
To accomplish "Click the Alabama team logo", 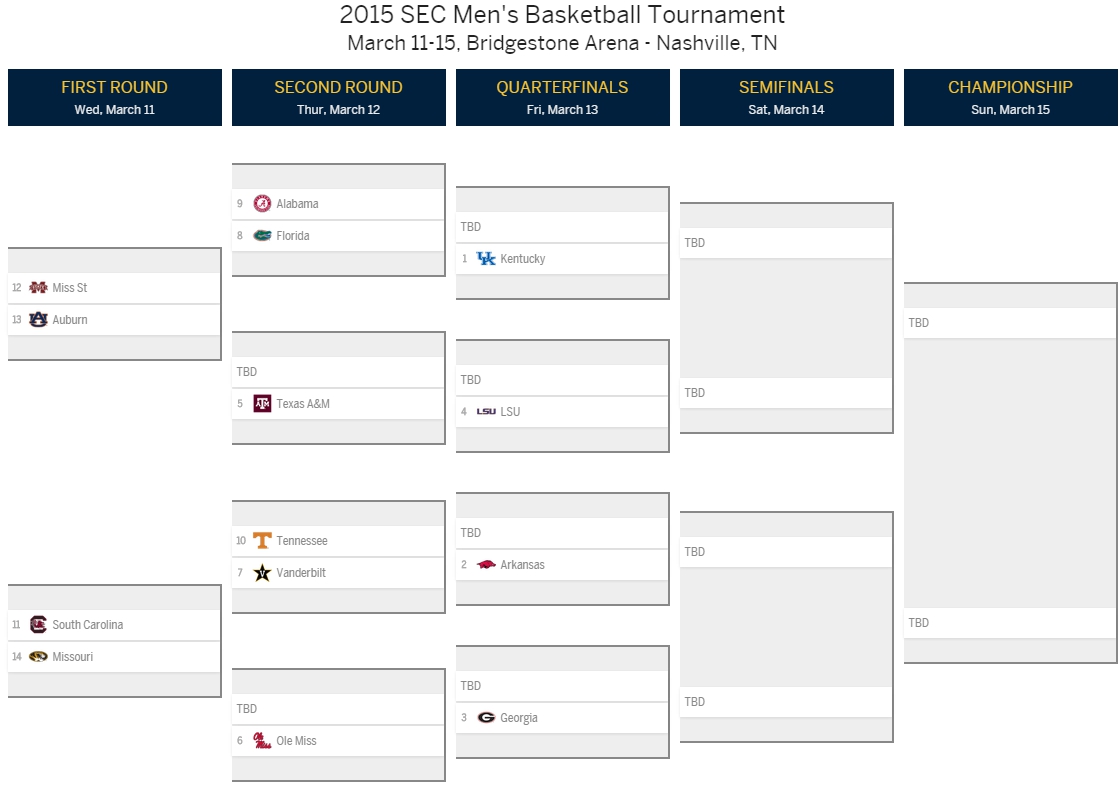I will pyautogui.click(x=263, y=203).
